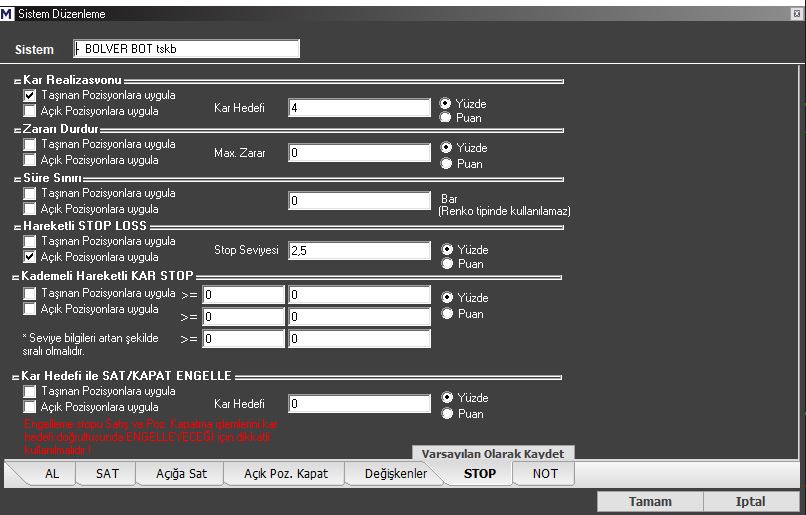
Task: Collapse the Süre Sınırı section
Action: coord(17,179)
